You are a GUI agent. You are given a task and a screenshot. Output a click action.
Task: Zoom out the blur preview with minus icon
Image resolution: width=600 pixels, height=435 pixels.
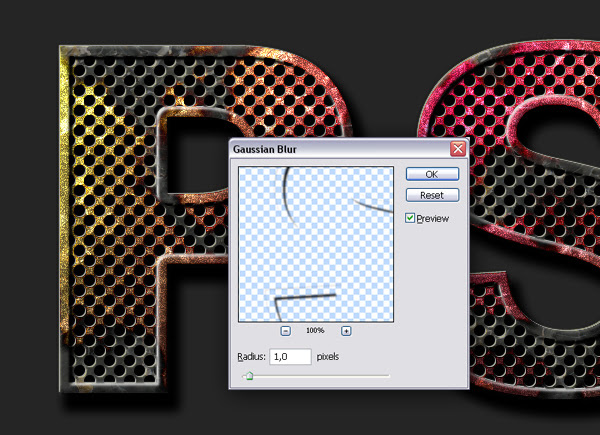pos(285,331)
